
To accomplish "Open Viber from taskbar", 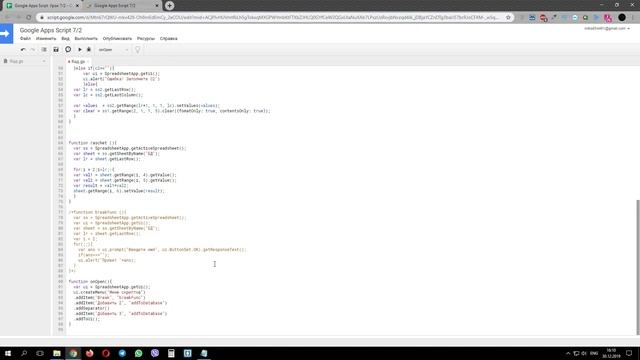I will coord(155,353).
